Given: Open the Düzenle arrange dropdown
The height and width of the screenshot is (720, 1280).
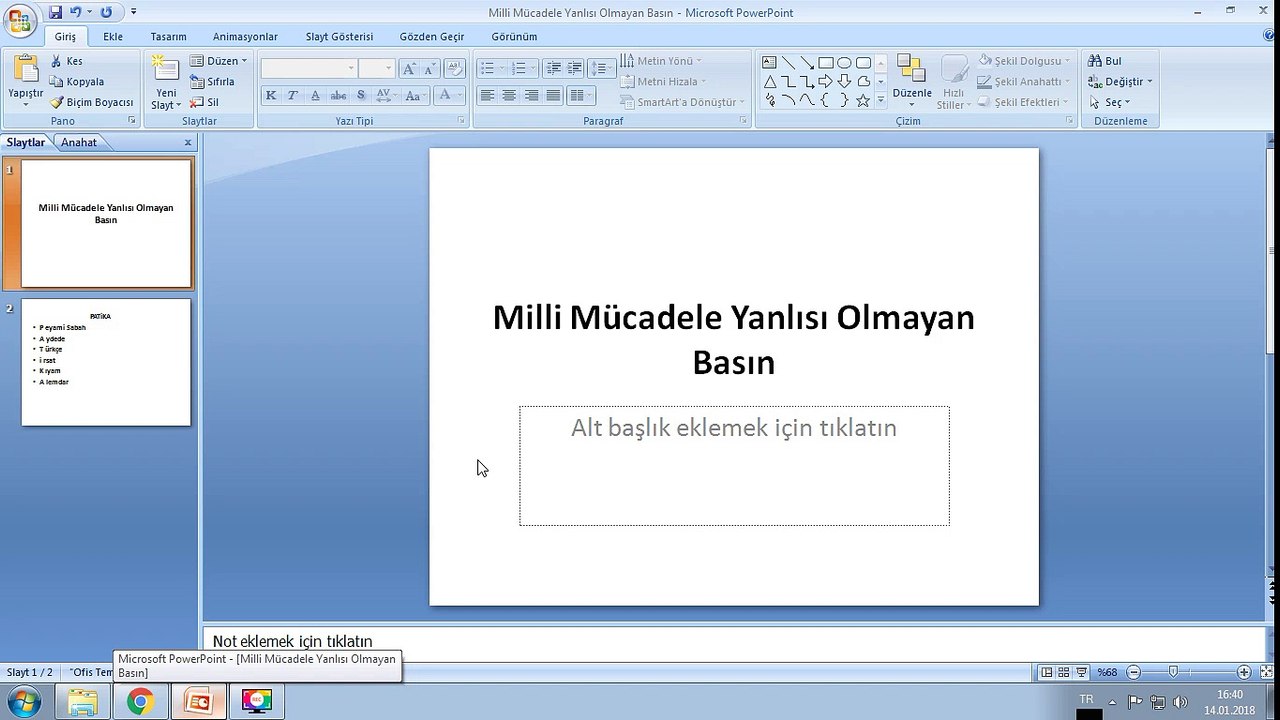Looking at the screenshot, I should 912,81.
